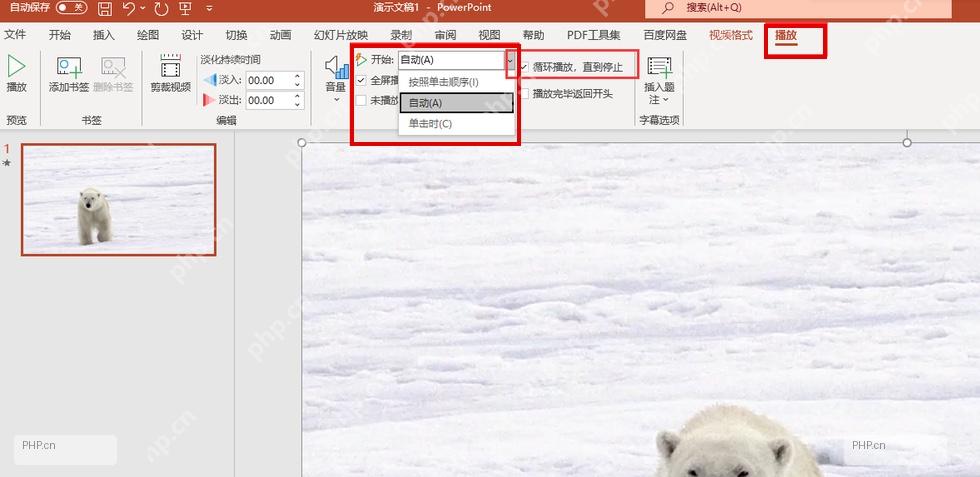Image resolution: width=980 pixels, height=477 pixels.
Task: Switch to the PDF工具集 ribbon tab
Action: [594, 35]
